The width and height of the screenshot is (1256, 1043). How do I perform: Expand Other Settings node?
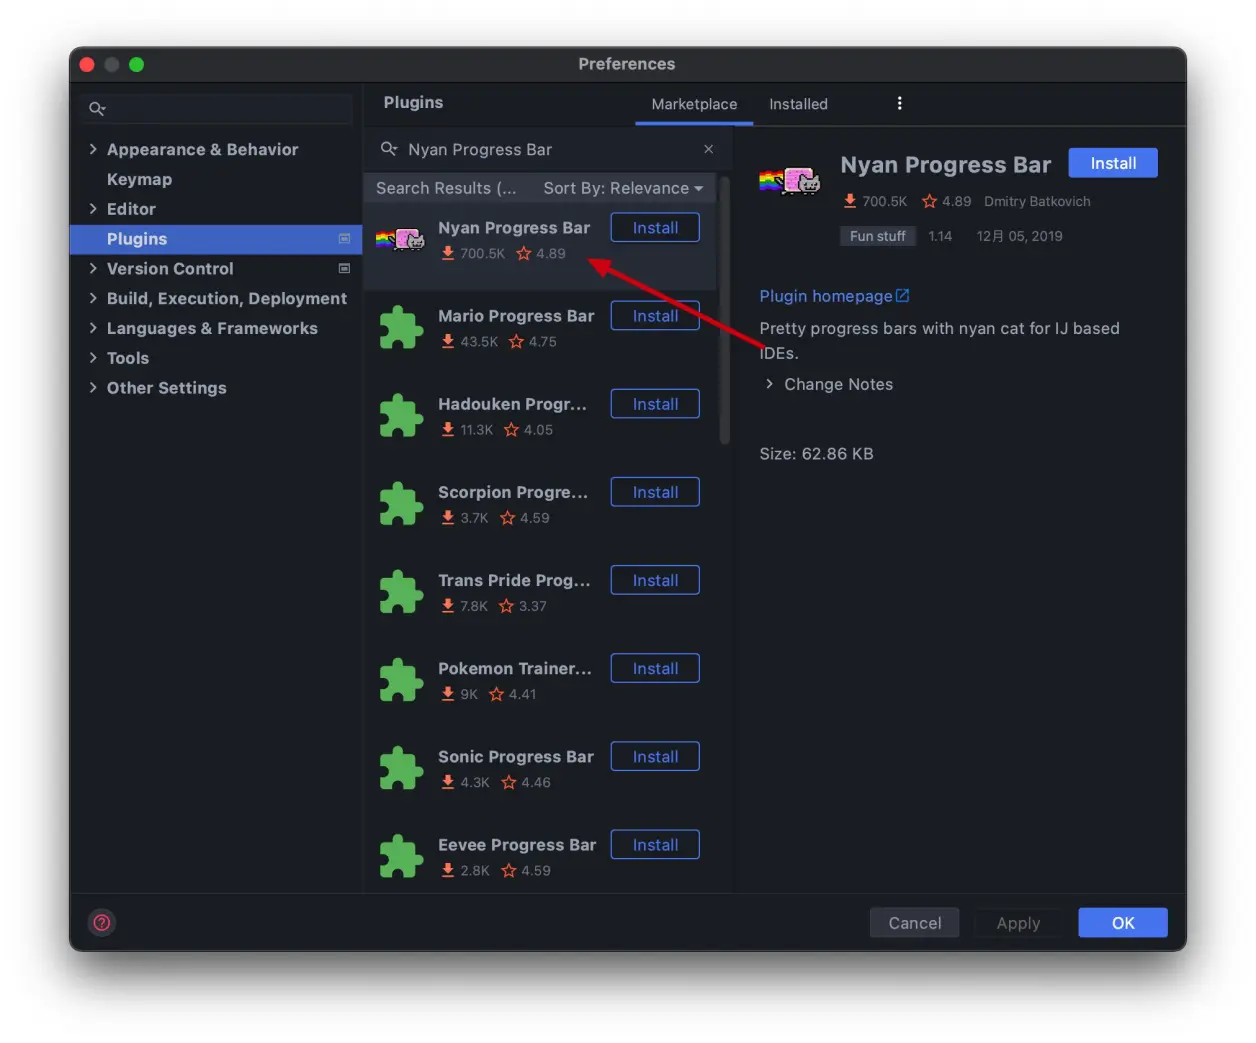(x=93, y=388)
